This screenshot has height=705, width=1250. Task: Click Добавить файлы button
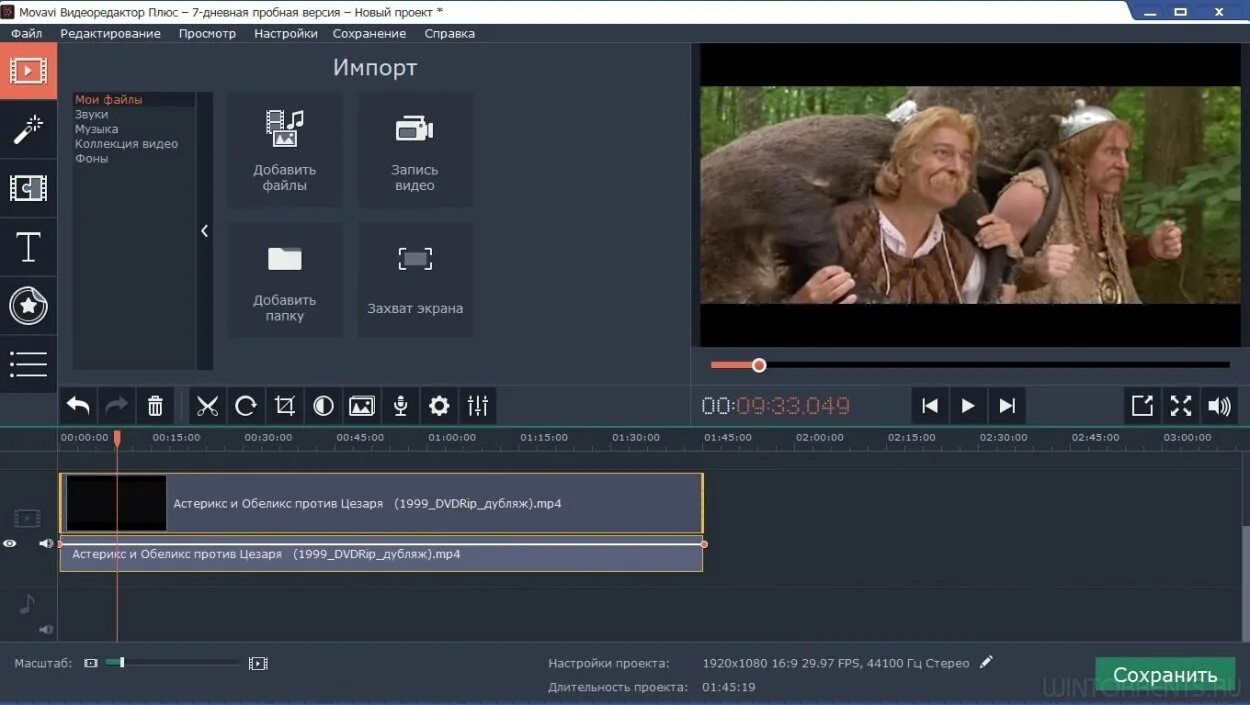(x=285, y=150)
